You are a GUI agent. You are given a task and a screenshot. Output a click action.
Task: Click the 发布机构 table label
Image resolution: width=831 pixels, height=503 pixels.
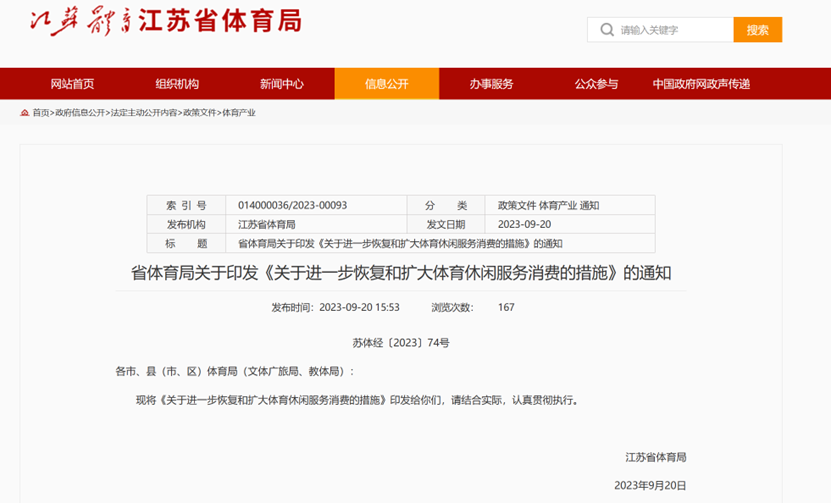tap(186, 224)
